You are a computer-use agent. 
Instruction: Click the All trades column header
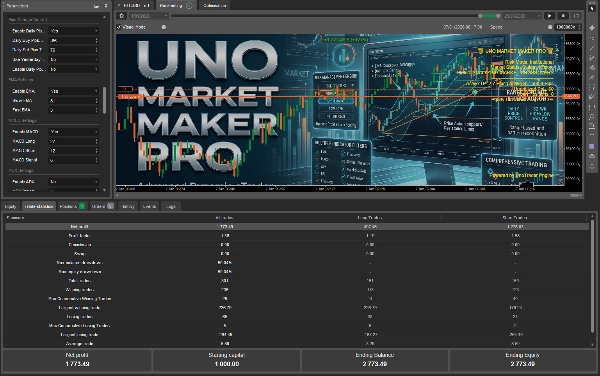[225, 218]
